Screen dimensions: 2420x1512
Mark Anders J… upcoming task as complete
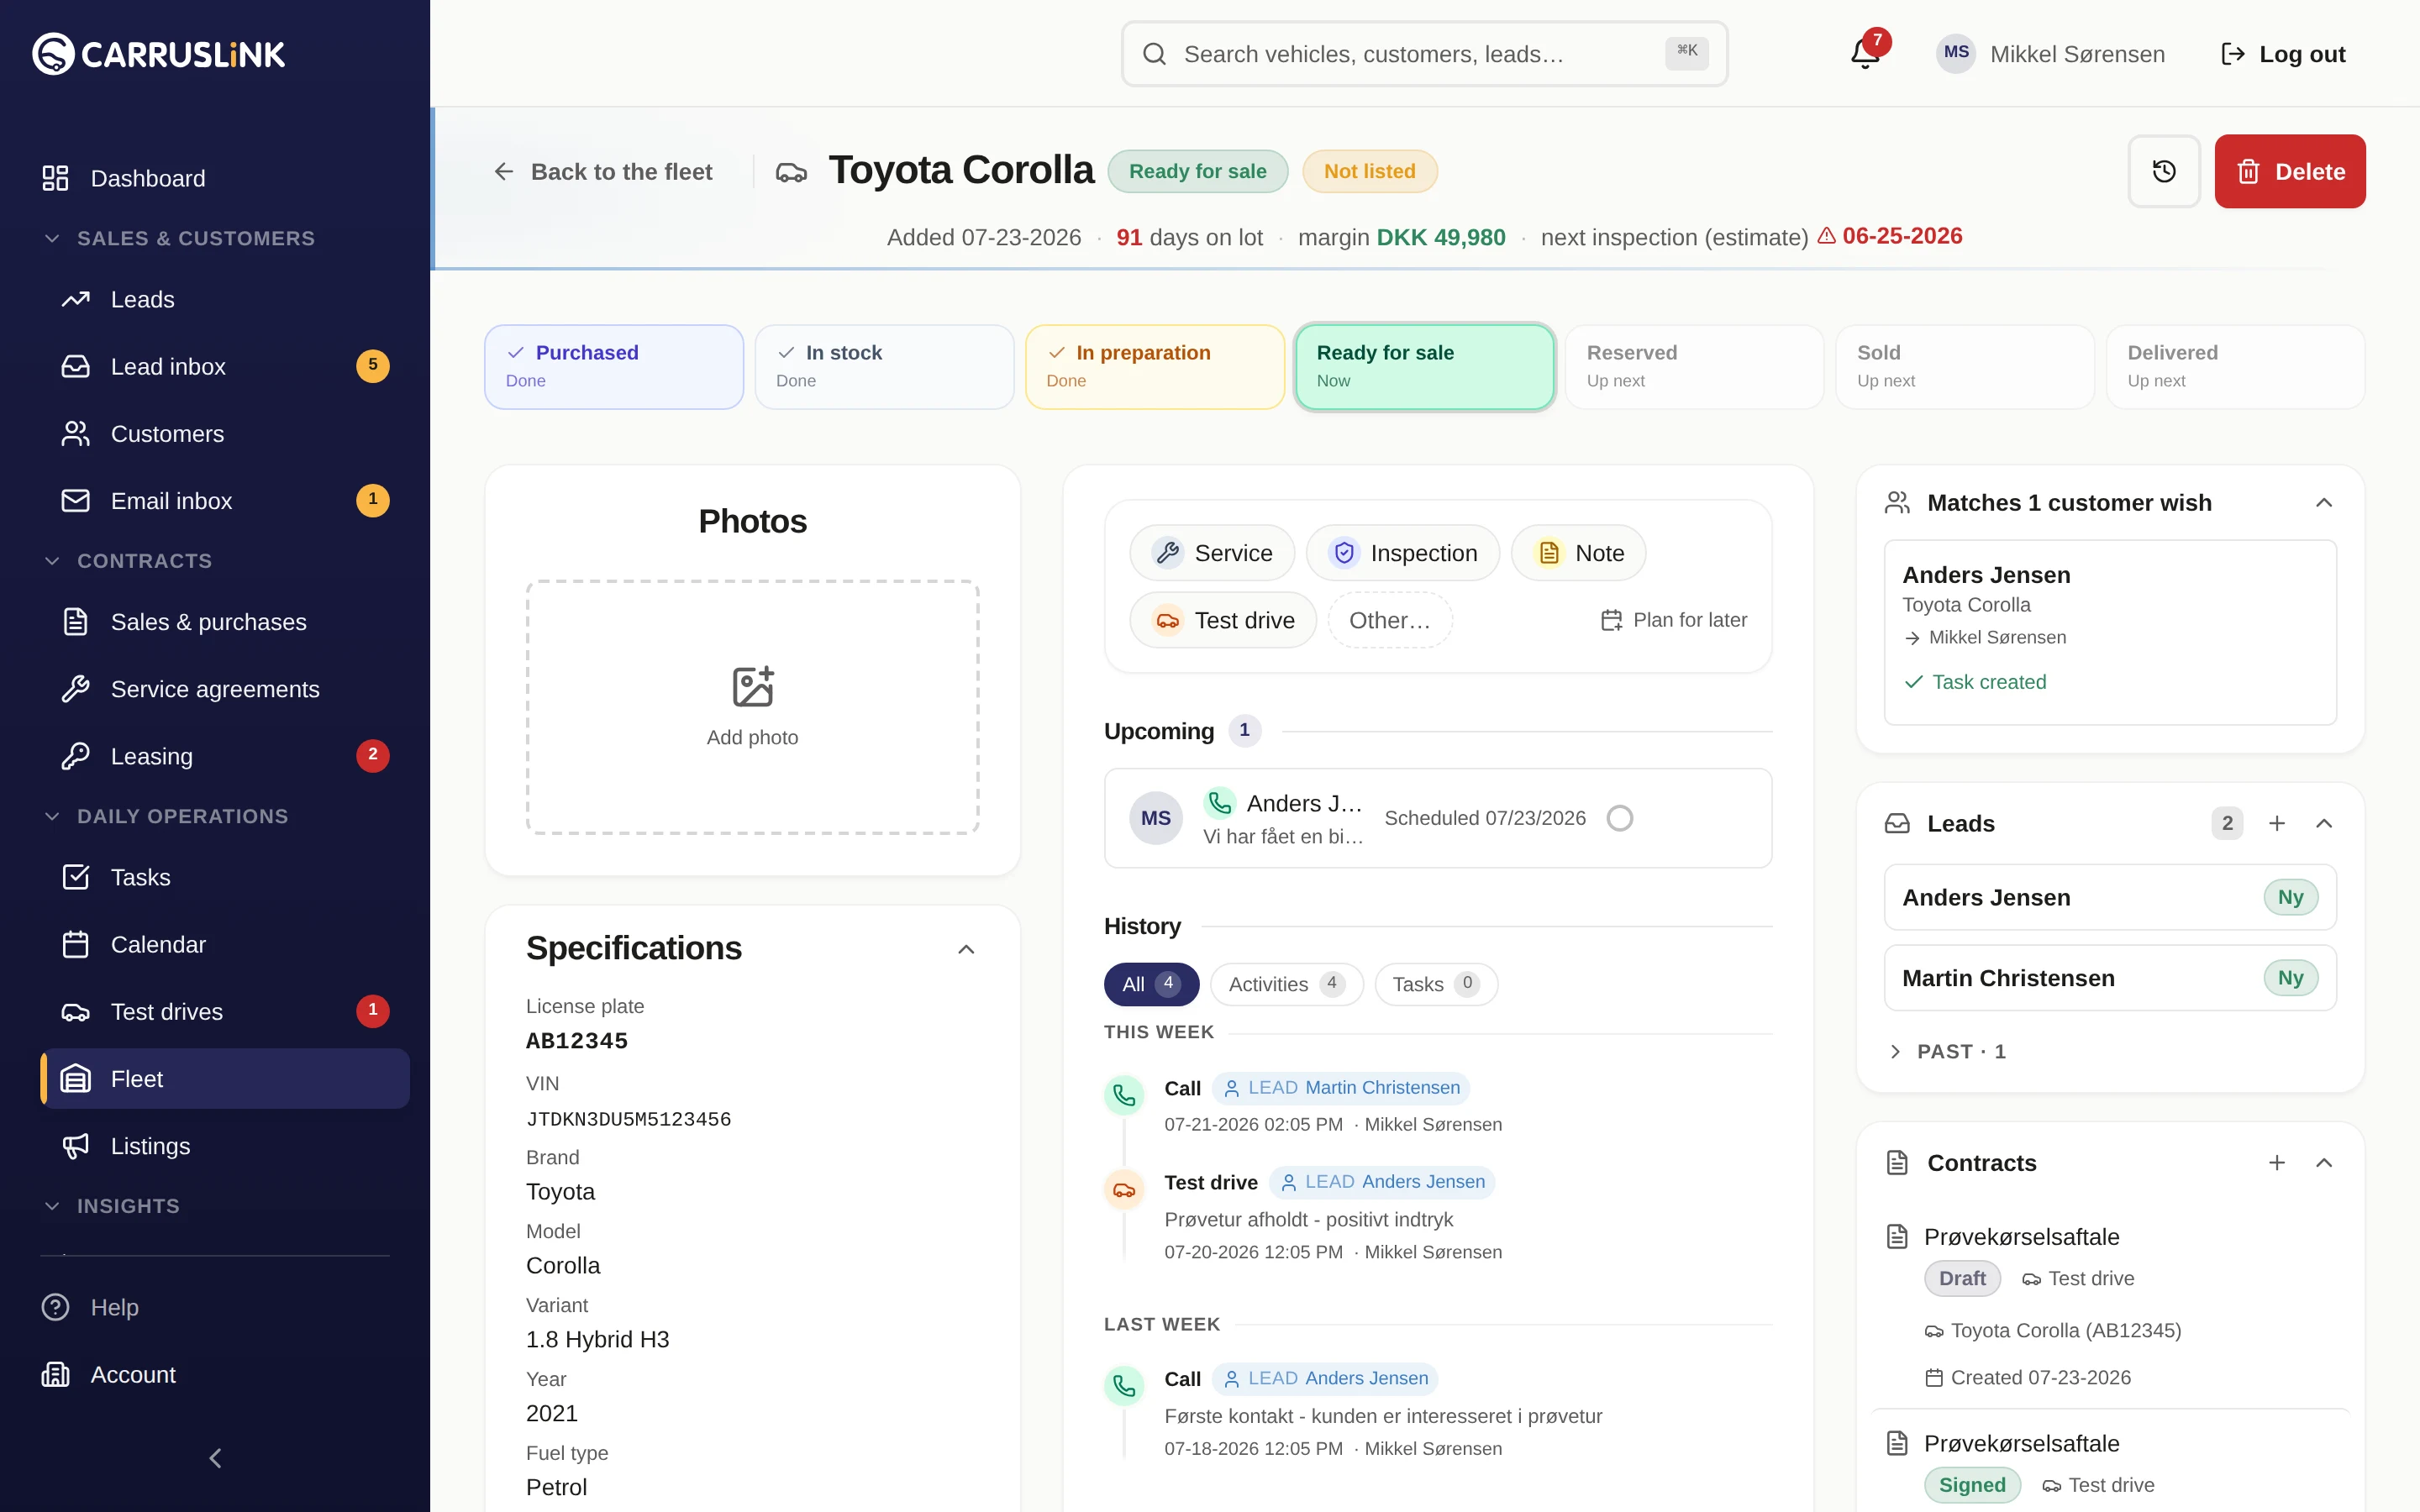[1619, 818]
